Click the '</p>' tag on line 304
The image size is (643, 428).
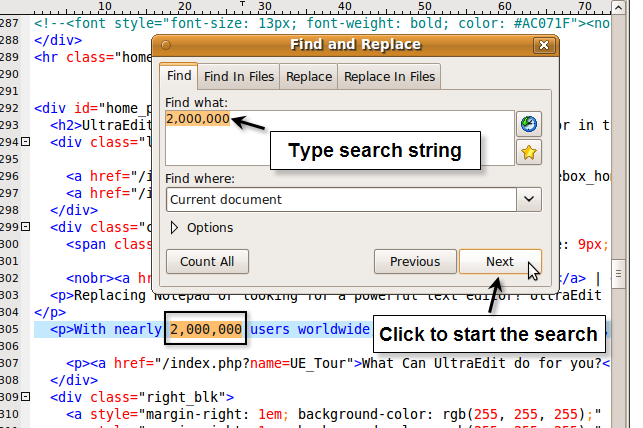tap(50, 312)
